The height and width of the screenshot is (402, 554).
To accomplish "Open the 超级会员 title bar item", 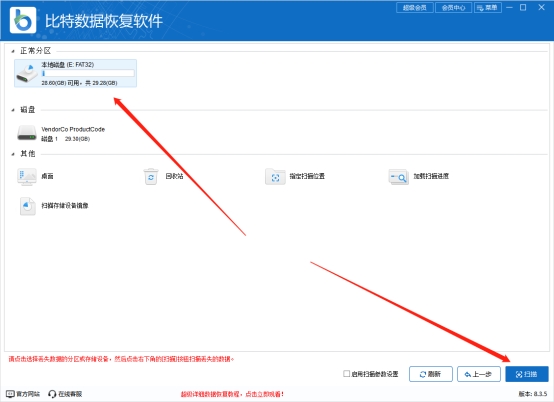I will coord(415,7).
